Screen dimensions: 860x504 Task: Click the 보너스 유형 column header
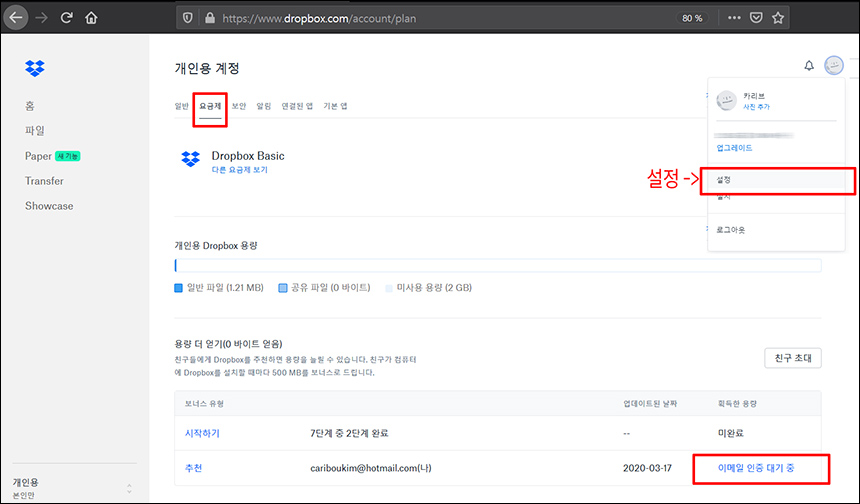(204, 404)
